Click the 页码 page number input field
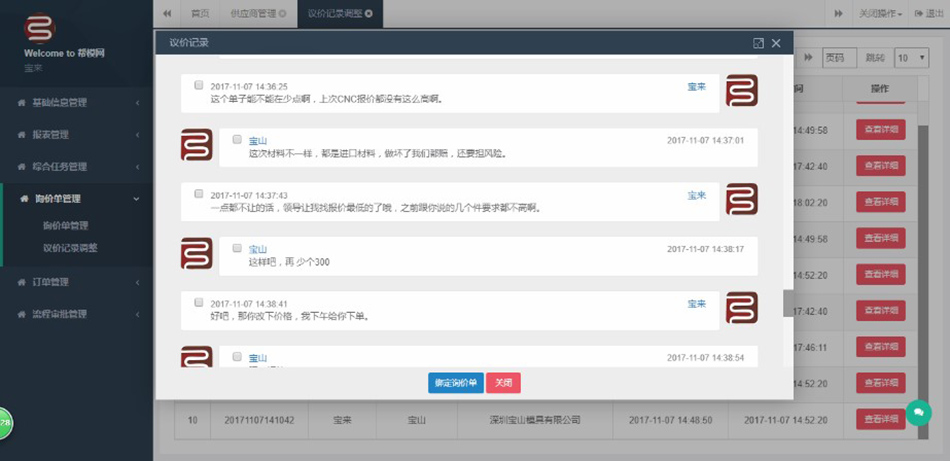Image resolution: width=950 pixels, height=461 pixels. (x=839, y=58)
